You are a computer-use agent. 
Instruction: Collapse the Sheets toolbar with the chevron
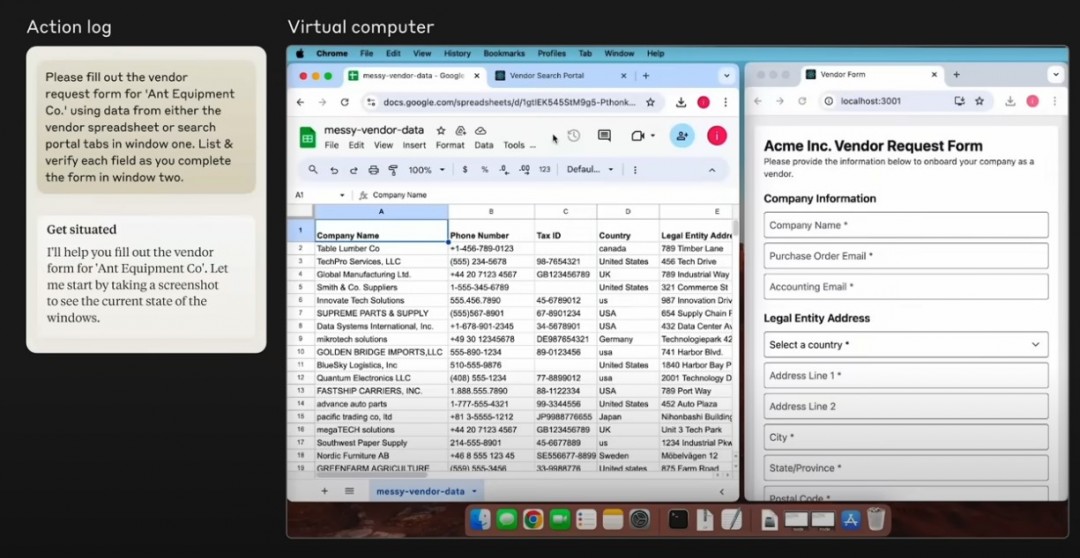tap(712, 170)
